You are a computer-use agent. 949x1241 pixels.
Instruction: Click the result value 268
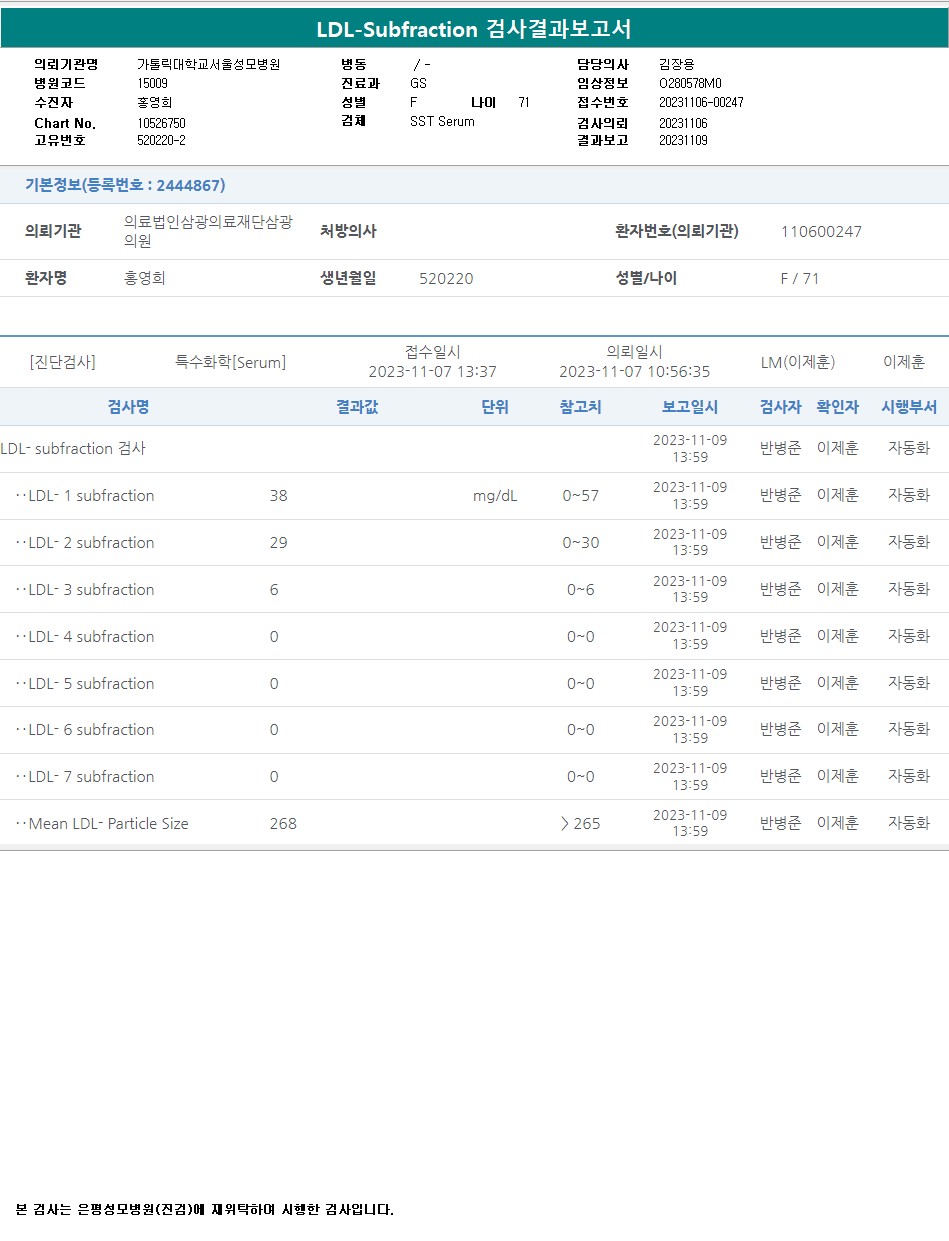[283, 824]
